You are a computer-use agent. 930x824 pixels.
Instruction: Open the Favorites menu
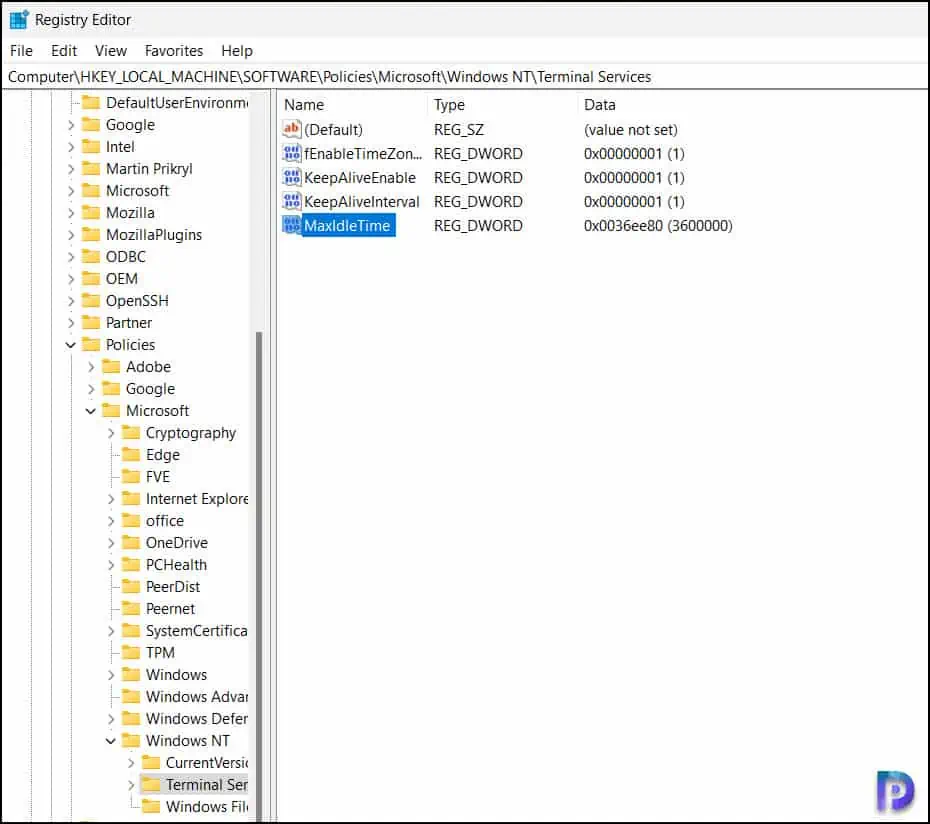(x=174, y=51)
